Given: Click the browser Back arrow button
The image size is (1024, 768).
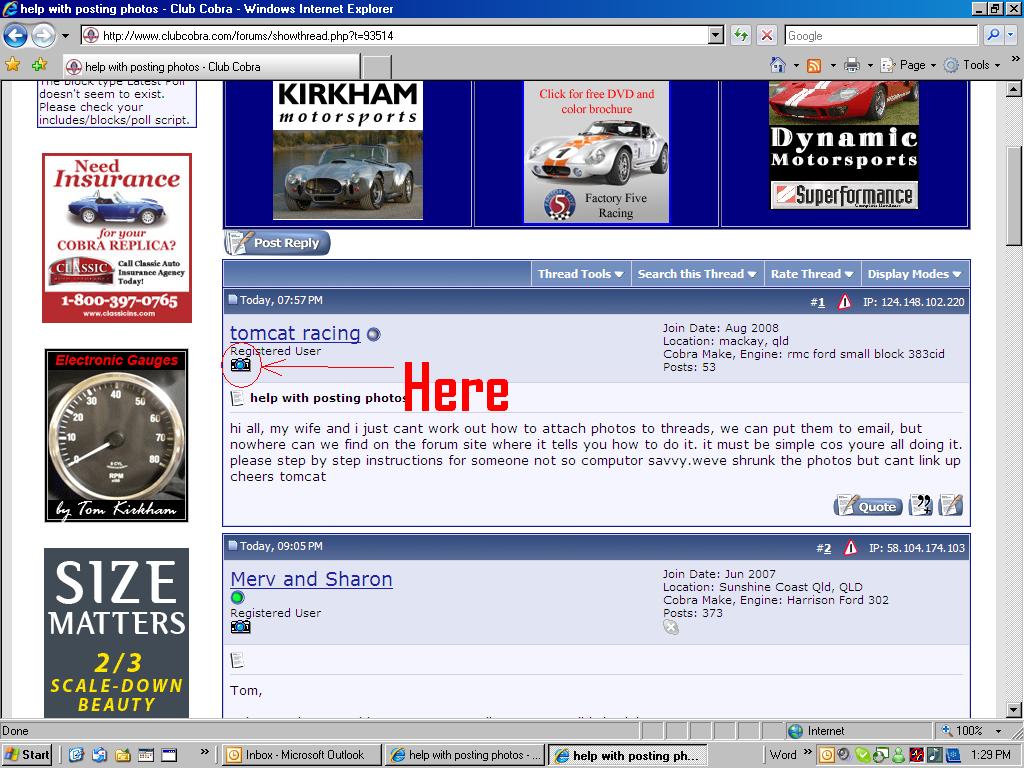Looking at the screenshot, I should 15,36.
